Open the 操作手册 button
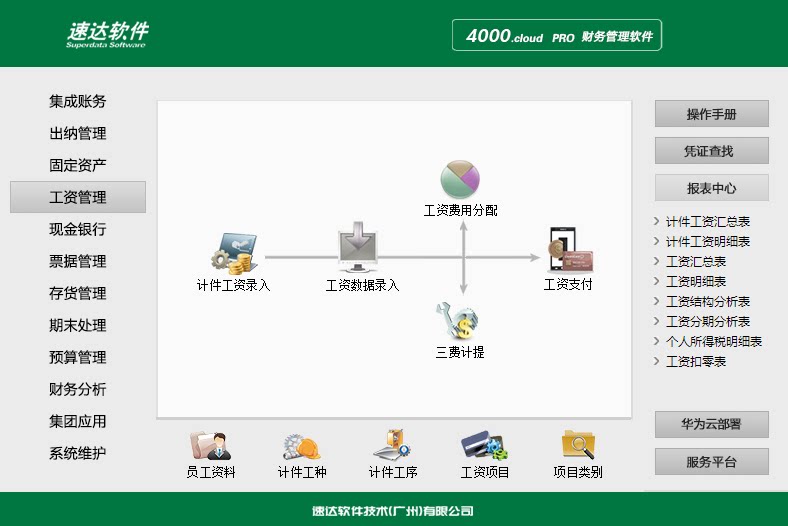The image size is (788, 526). pyautogui.click(x=712, y=114)
